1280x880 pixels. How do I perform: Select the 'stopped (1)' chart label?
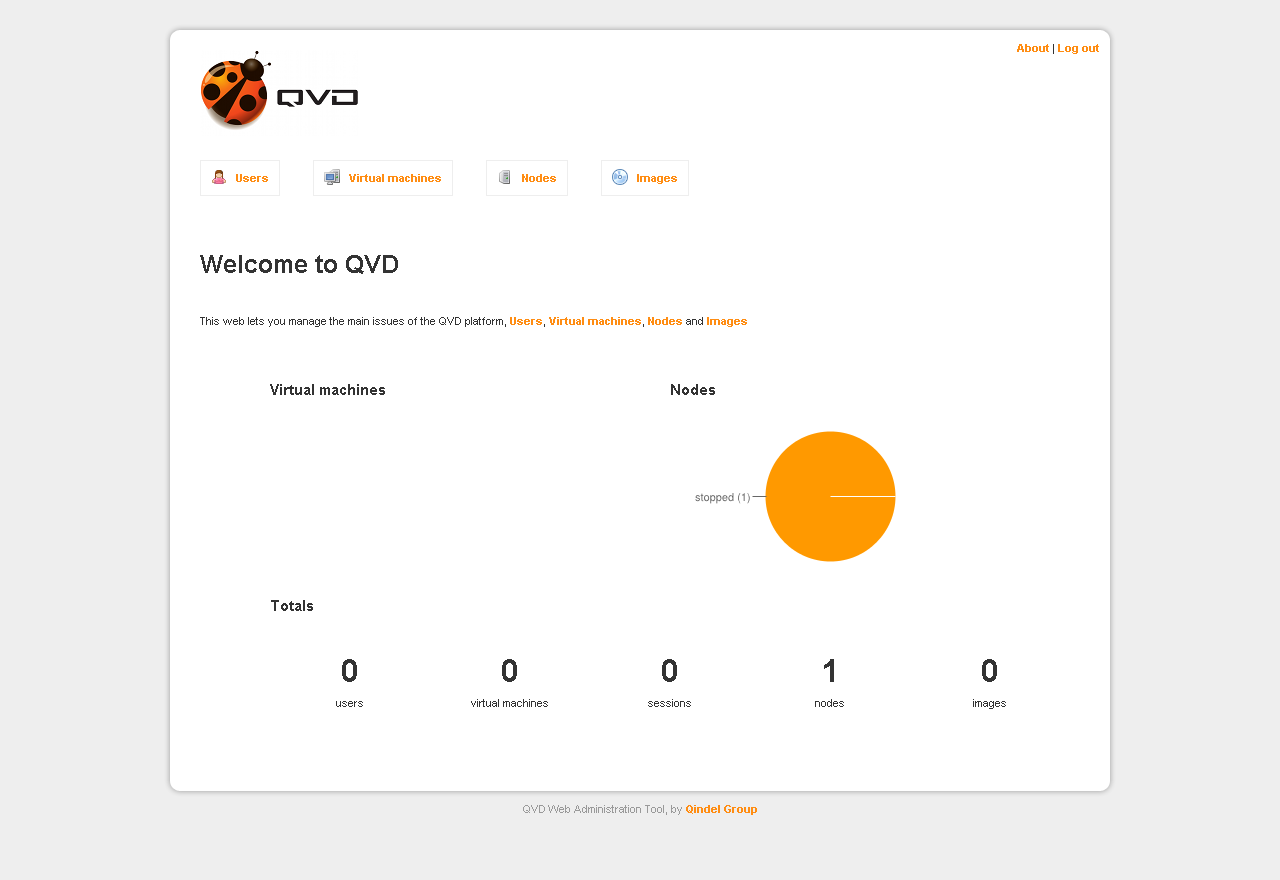click(722, 497)
